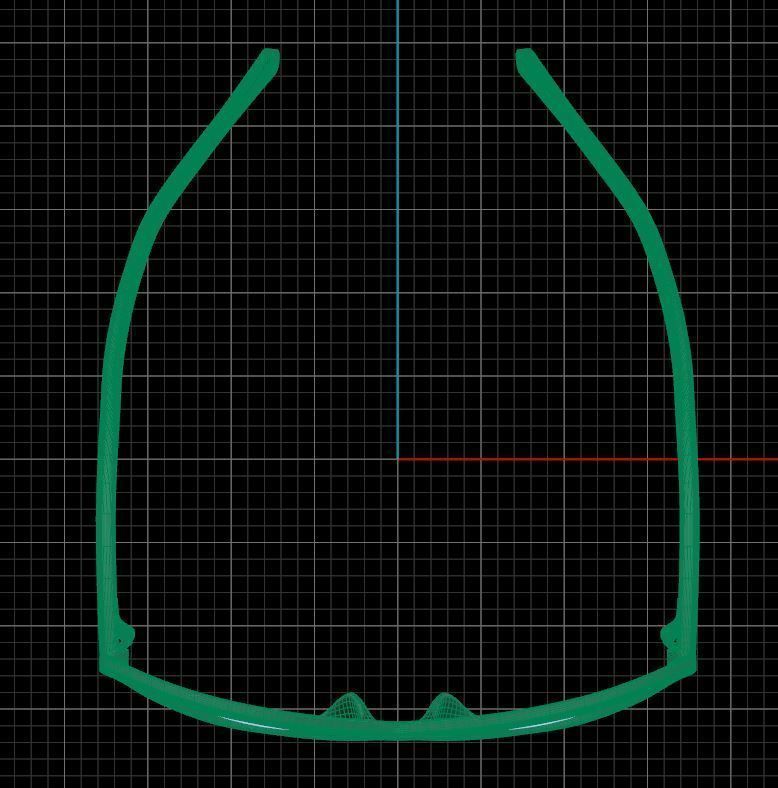Select the right temple arm tip
The width and height of the screenshot is (778, 788).
526,60
